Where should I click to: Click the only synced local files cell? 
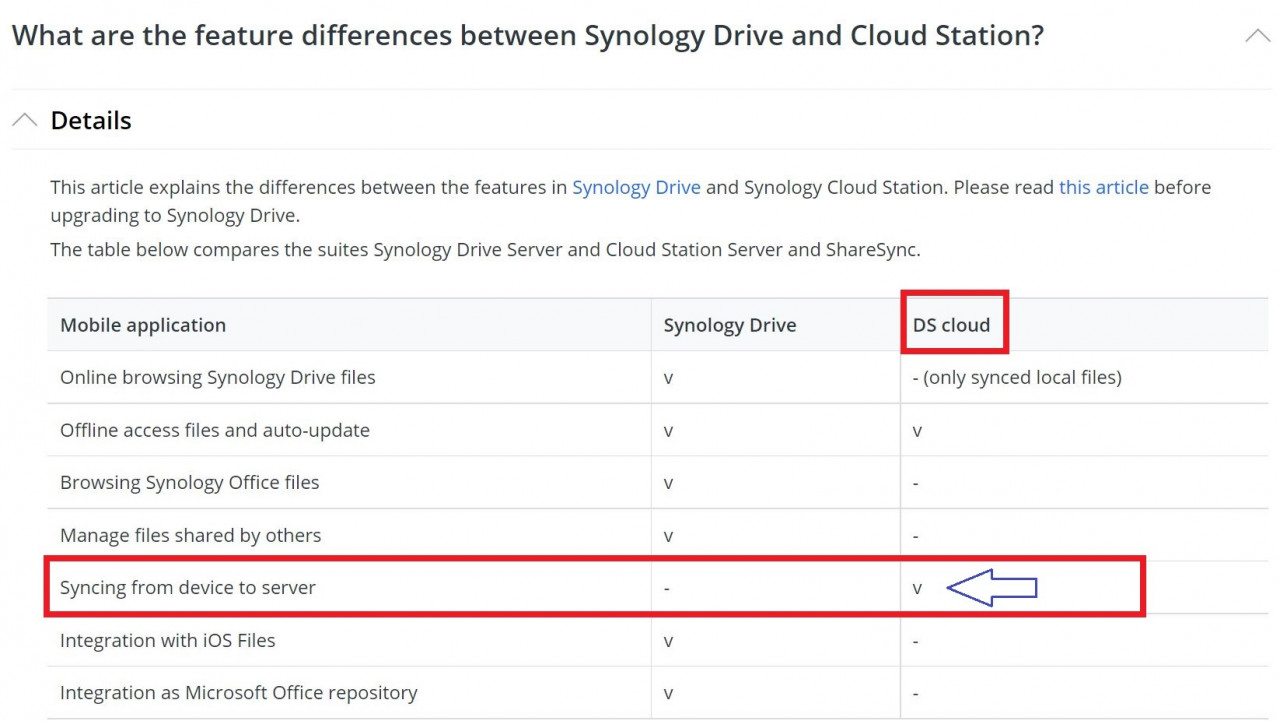point(1016,377)
